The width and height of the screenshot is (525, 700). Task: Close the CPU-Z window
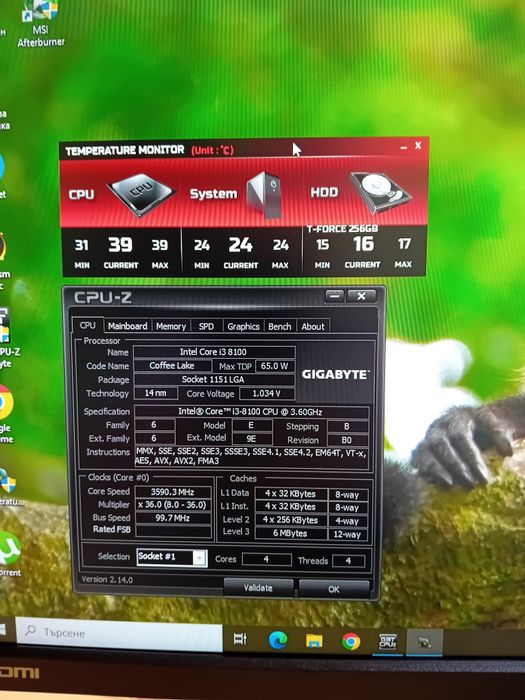[361, 296]
